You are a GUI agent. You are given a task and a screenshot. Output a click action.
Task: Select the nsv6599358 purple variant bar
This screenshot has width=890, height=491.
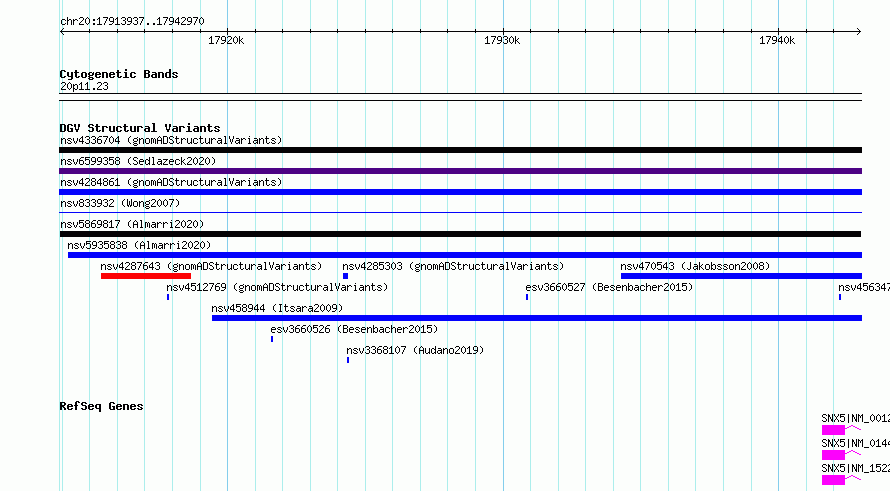click(x=460, y=171)
